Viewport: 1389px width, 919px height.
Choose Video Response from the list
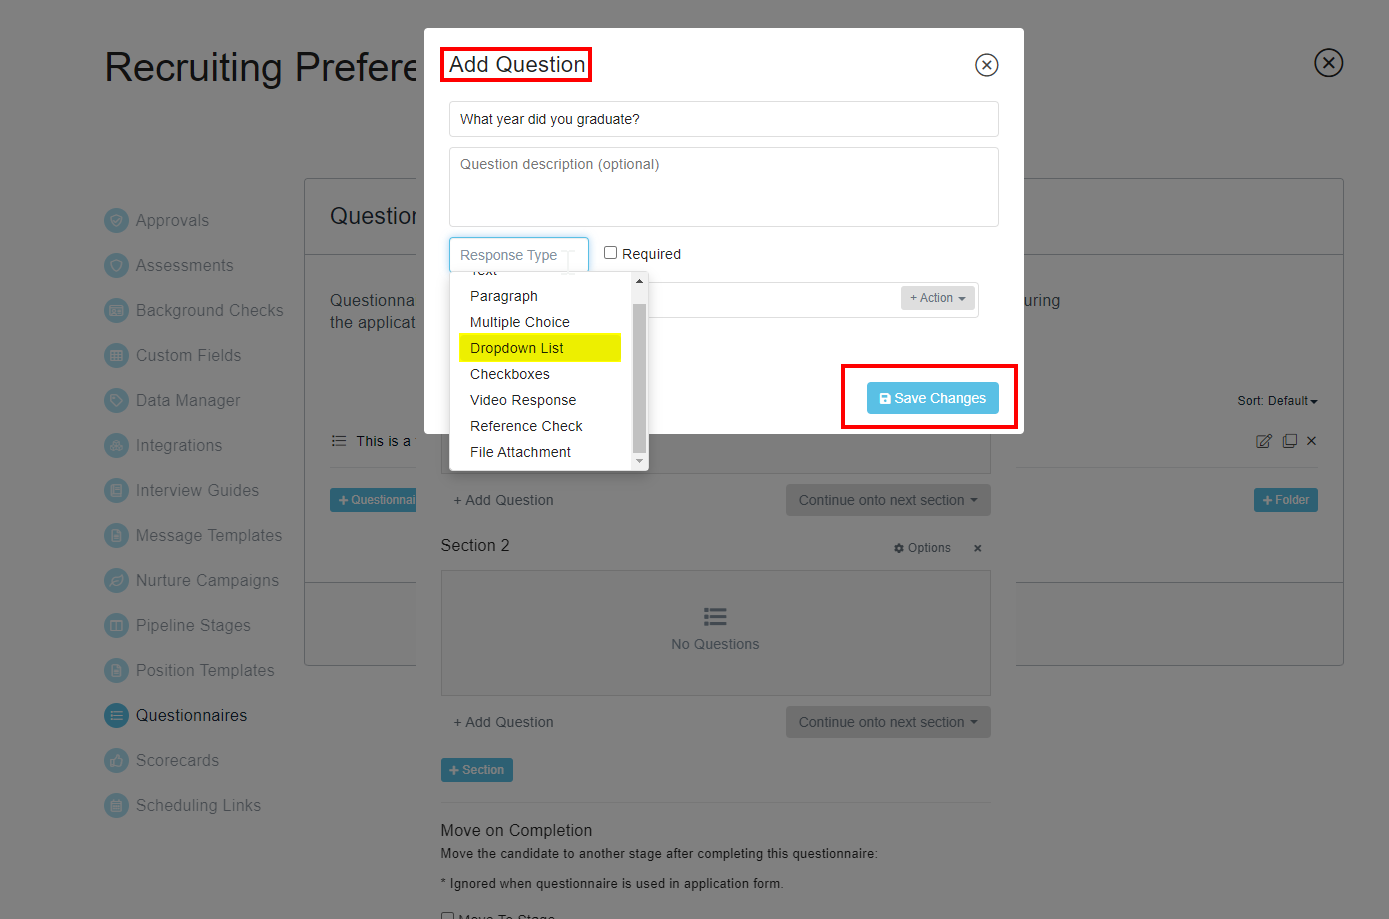coord(522,399)
